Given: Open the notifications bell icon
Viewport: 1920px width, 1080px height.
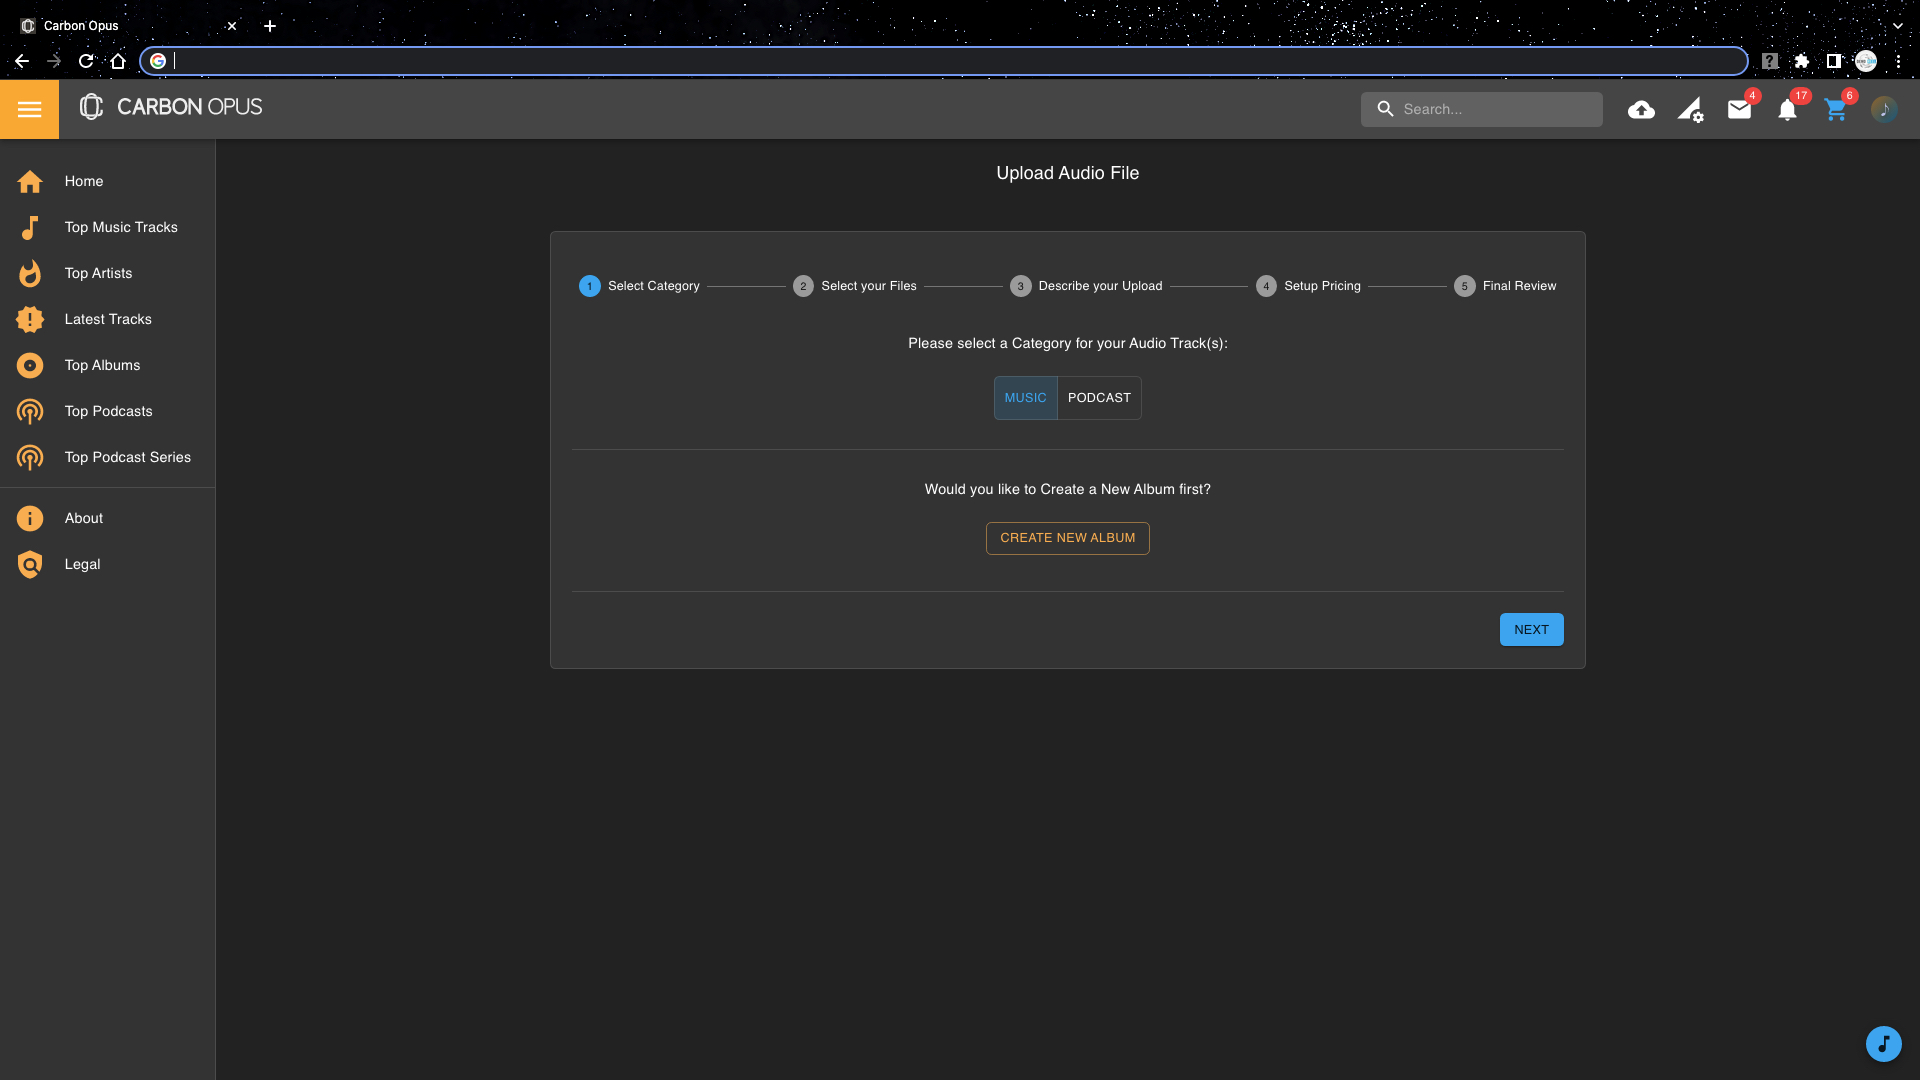Looking at the screenshot, I should click(x=1787, y=110).
